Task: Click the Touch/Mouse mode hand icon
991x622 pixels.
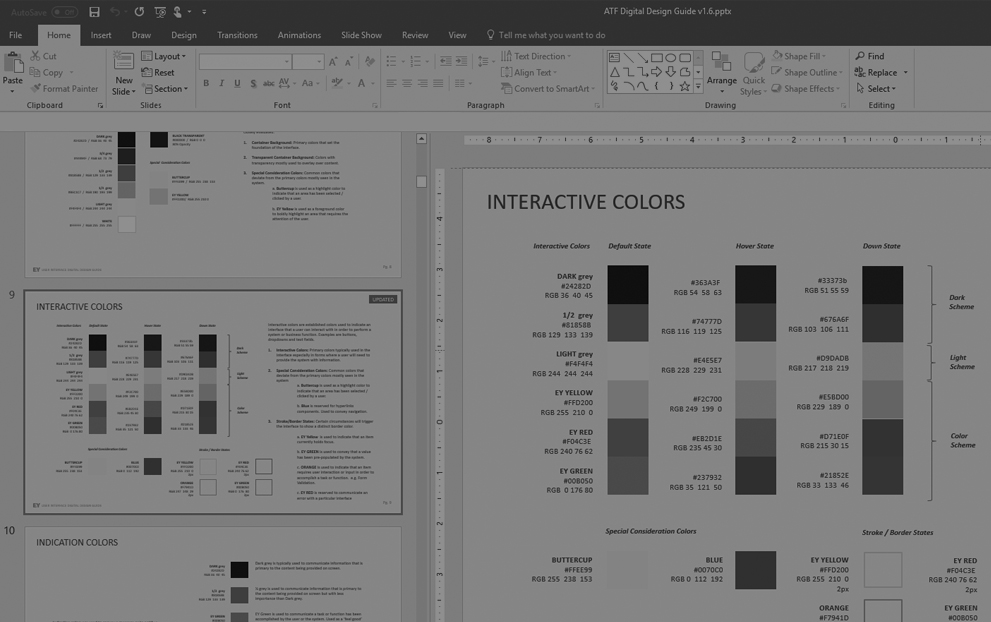Action: [178, 11]
